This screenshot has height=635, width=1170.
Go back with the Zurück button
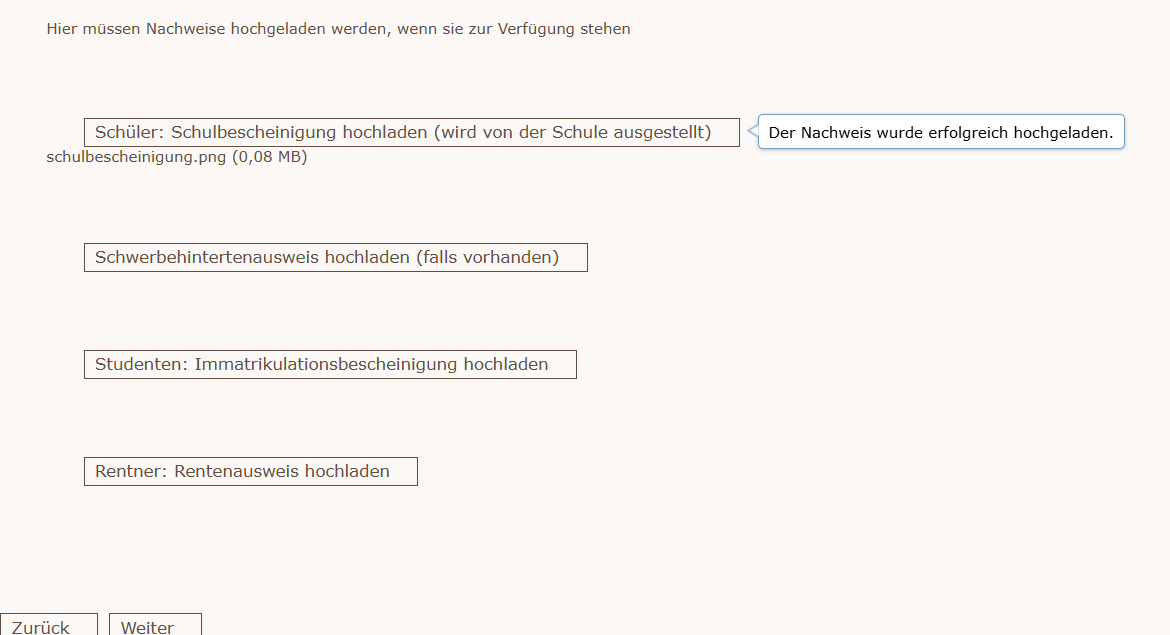tap(48, 625)
